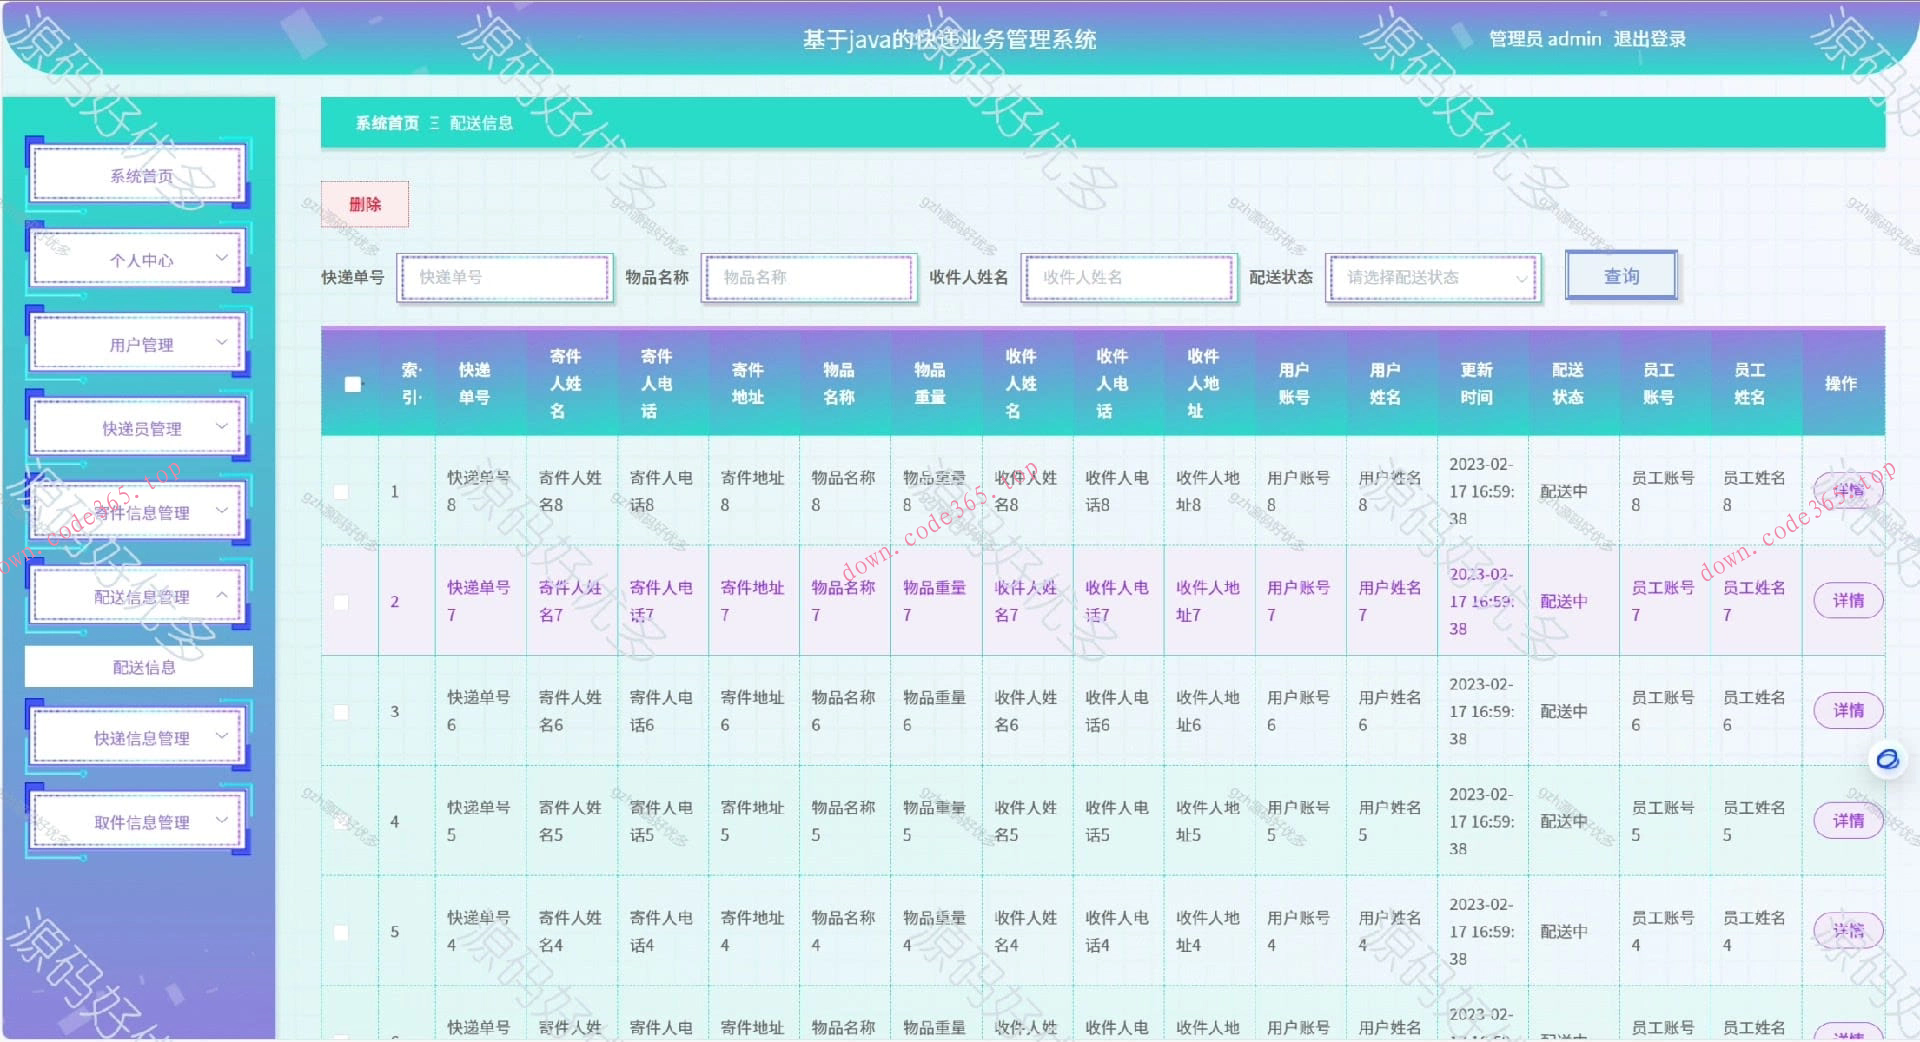Click the 员工姓名6 cell
The height and width of the screenshot is (1042, 1920).
pos(1754,712)
